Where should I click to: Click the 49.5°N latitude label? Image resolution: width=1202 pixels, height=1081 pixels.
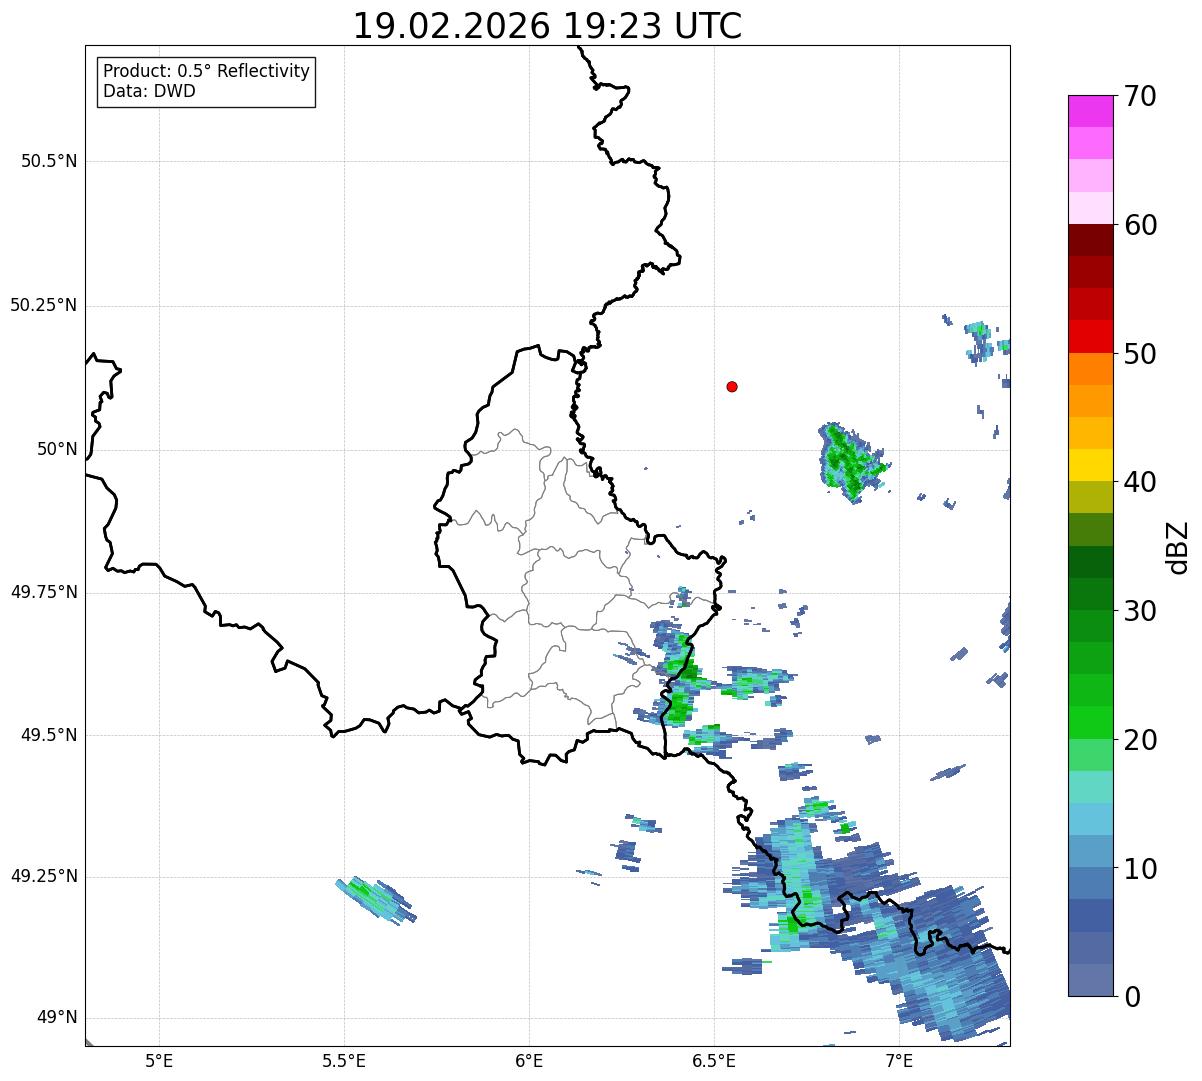(49, 736)
